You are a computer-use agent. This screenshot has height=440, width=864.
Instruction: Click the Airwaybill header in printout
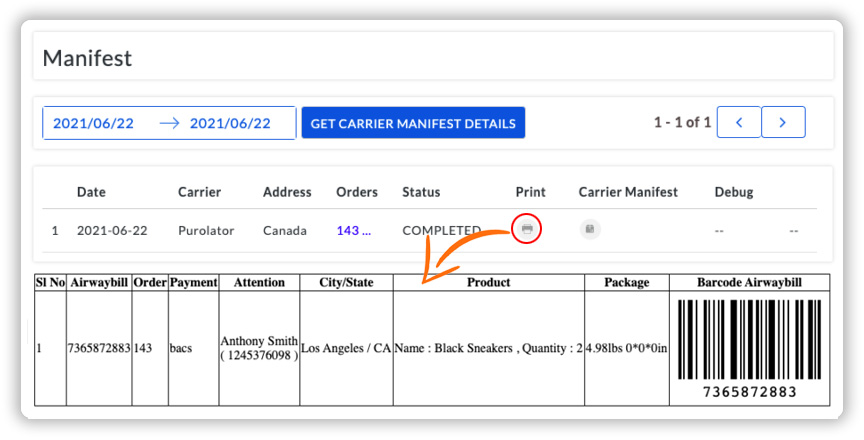(99, 283)
